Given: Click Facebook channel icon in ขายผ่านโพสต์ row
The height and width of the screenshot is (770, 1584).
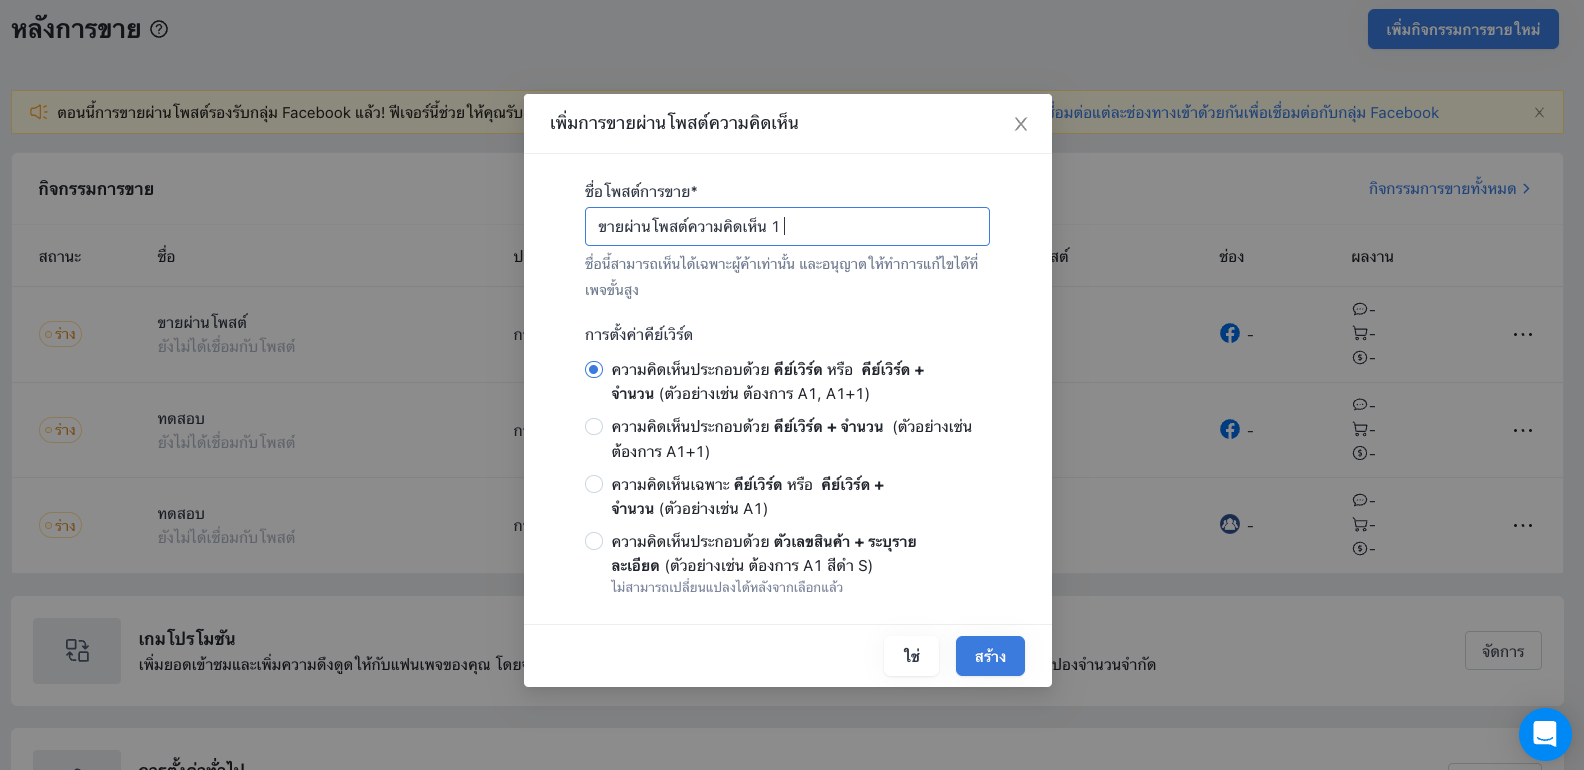Looking at the screenshot, I should pyautogui.click(x=1230, y=333).
